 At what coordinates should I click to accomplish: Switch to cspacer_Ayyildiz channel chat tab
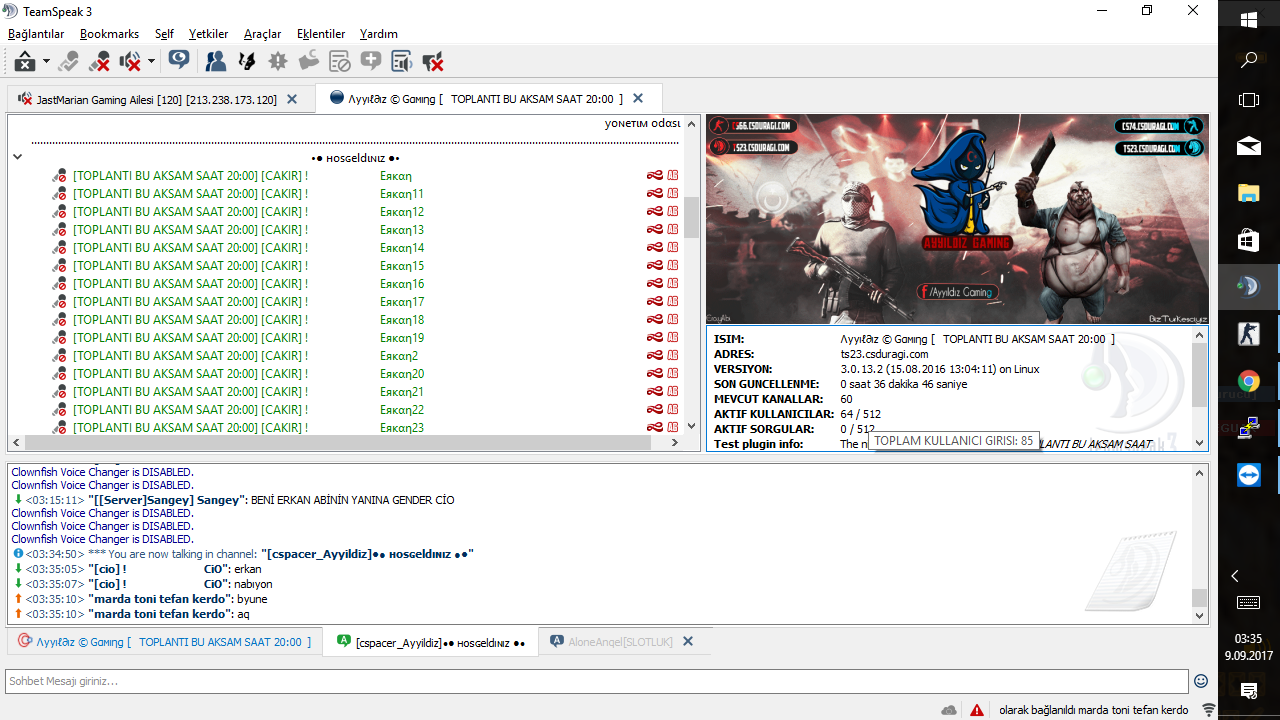(430, 642)
